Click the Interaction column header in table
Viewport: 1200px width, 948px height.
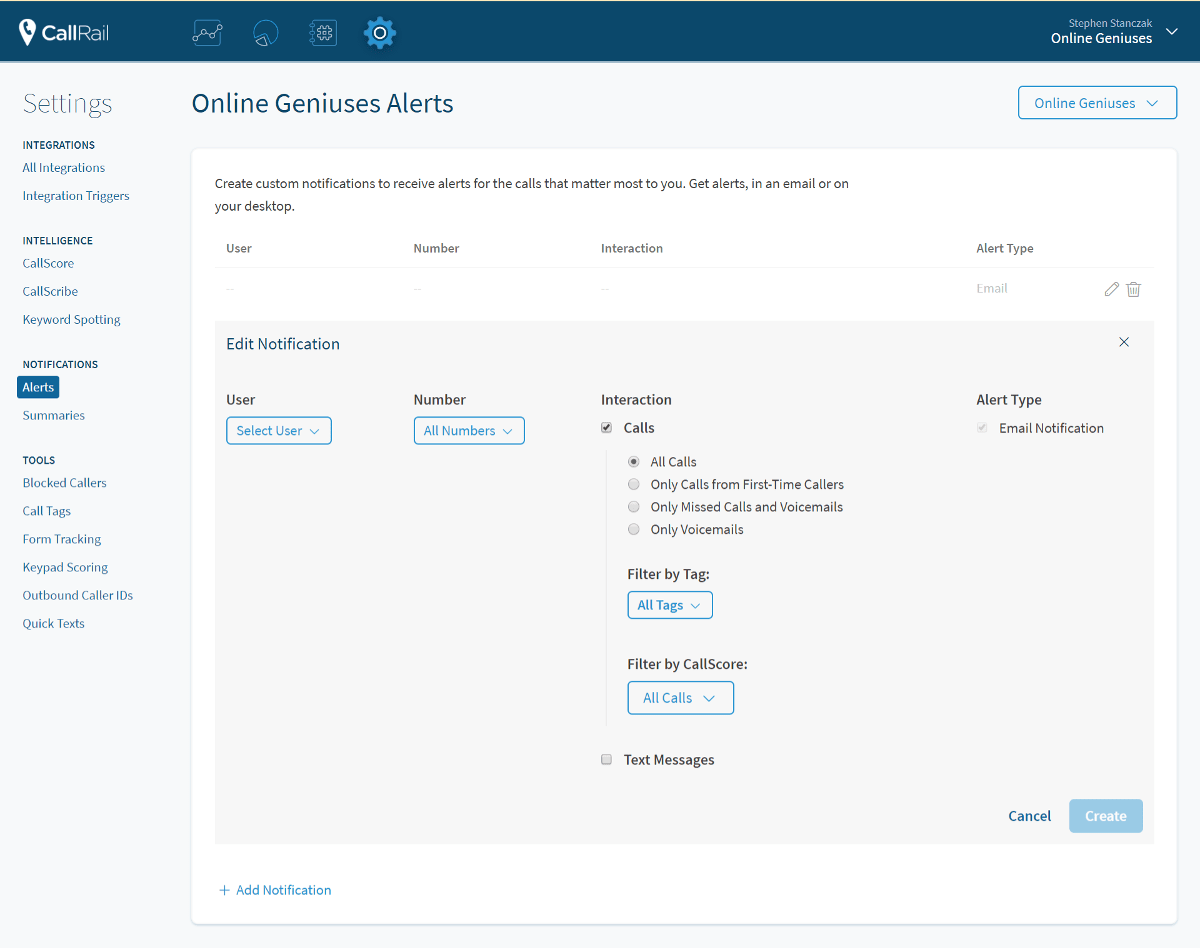tap(632, 248)
